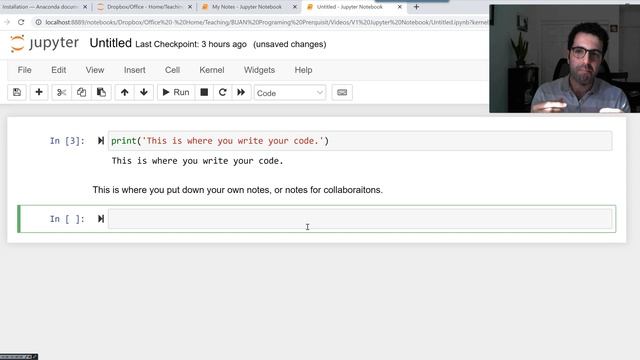Image resolution: width=640 pixels, height=360 pixels.
Task: Copy selected cells icon
Action: pos(81,92)
